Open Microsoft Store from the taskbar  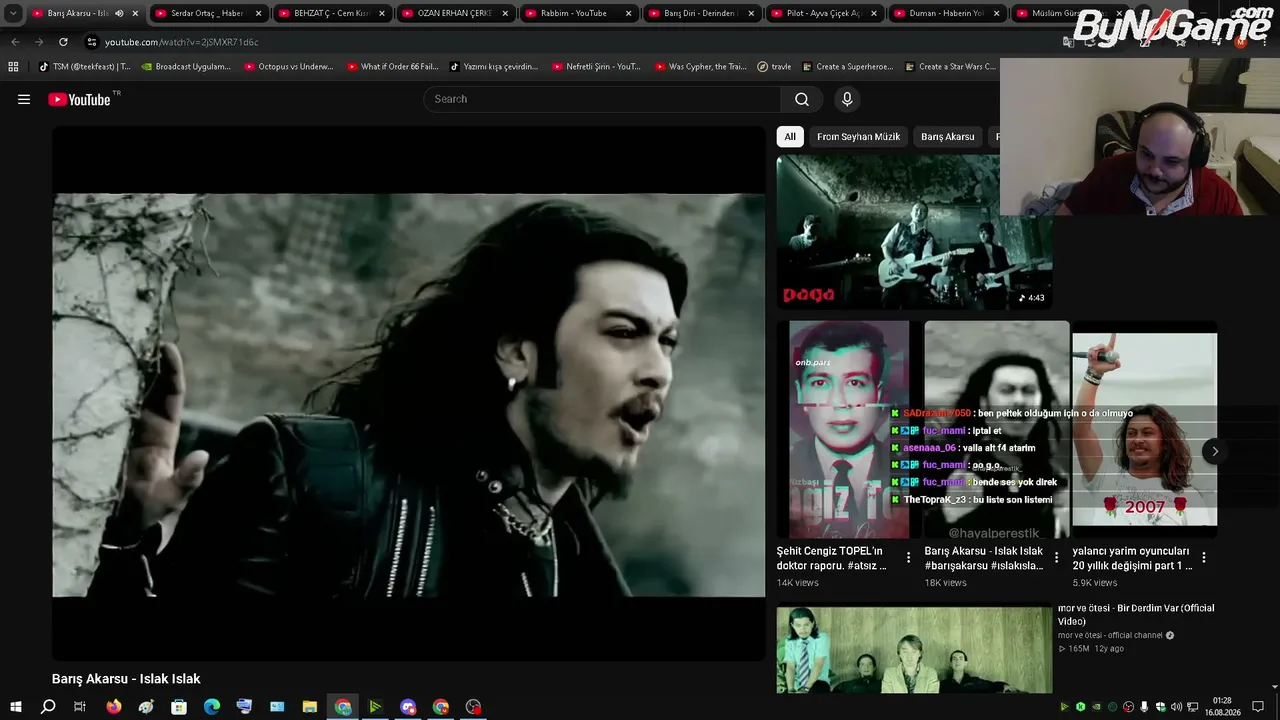click(179, 707)
